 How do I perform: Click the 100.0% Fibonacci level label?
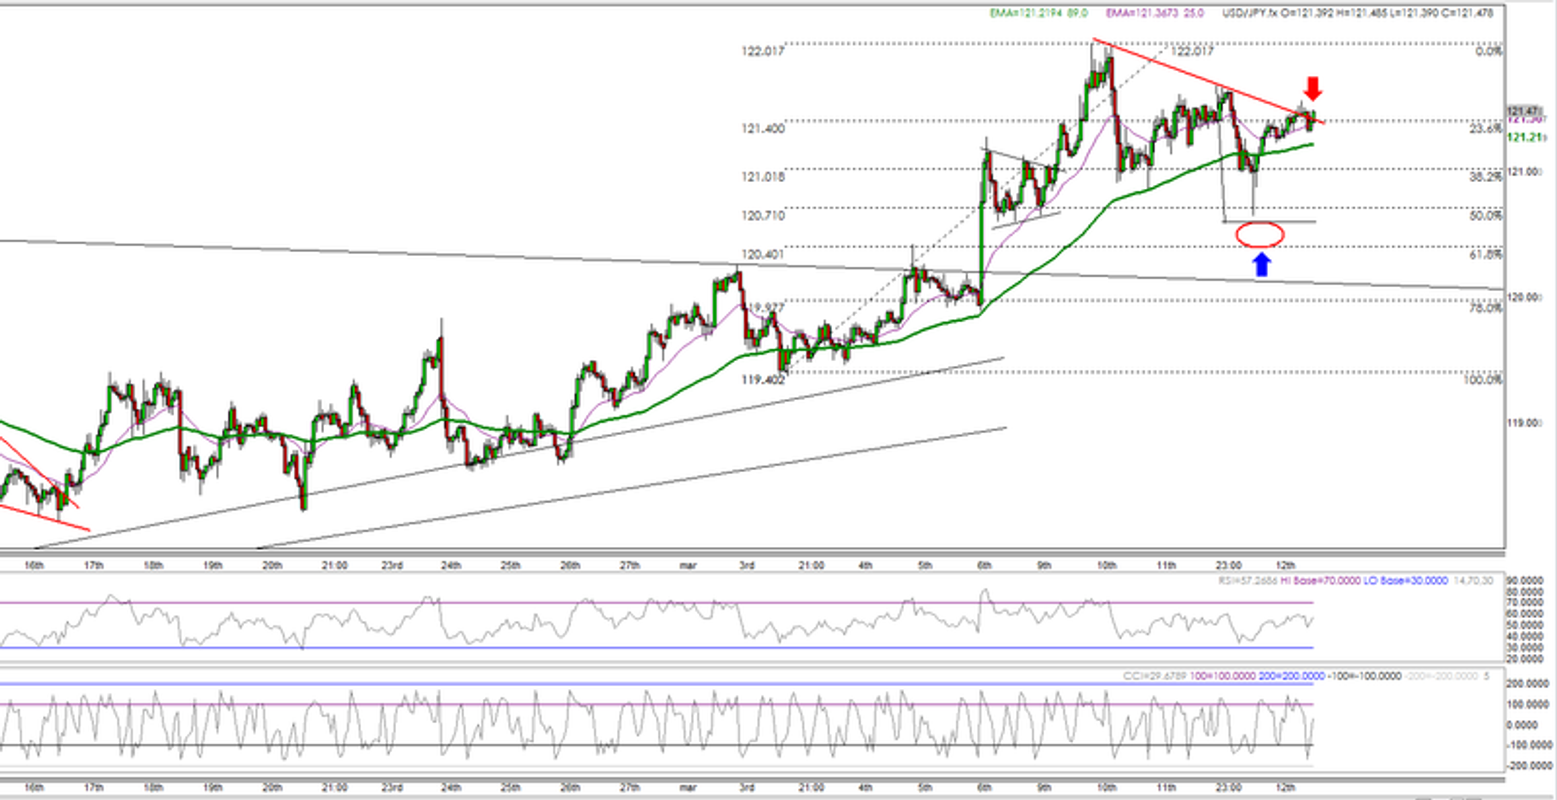(1483, 380)
